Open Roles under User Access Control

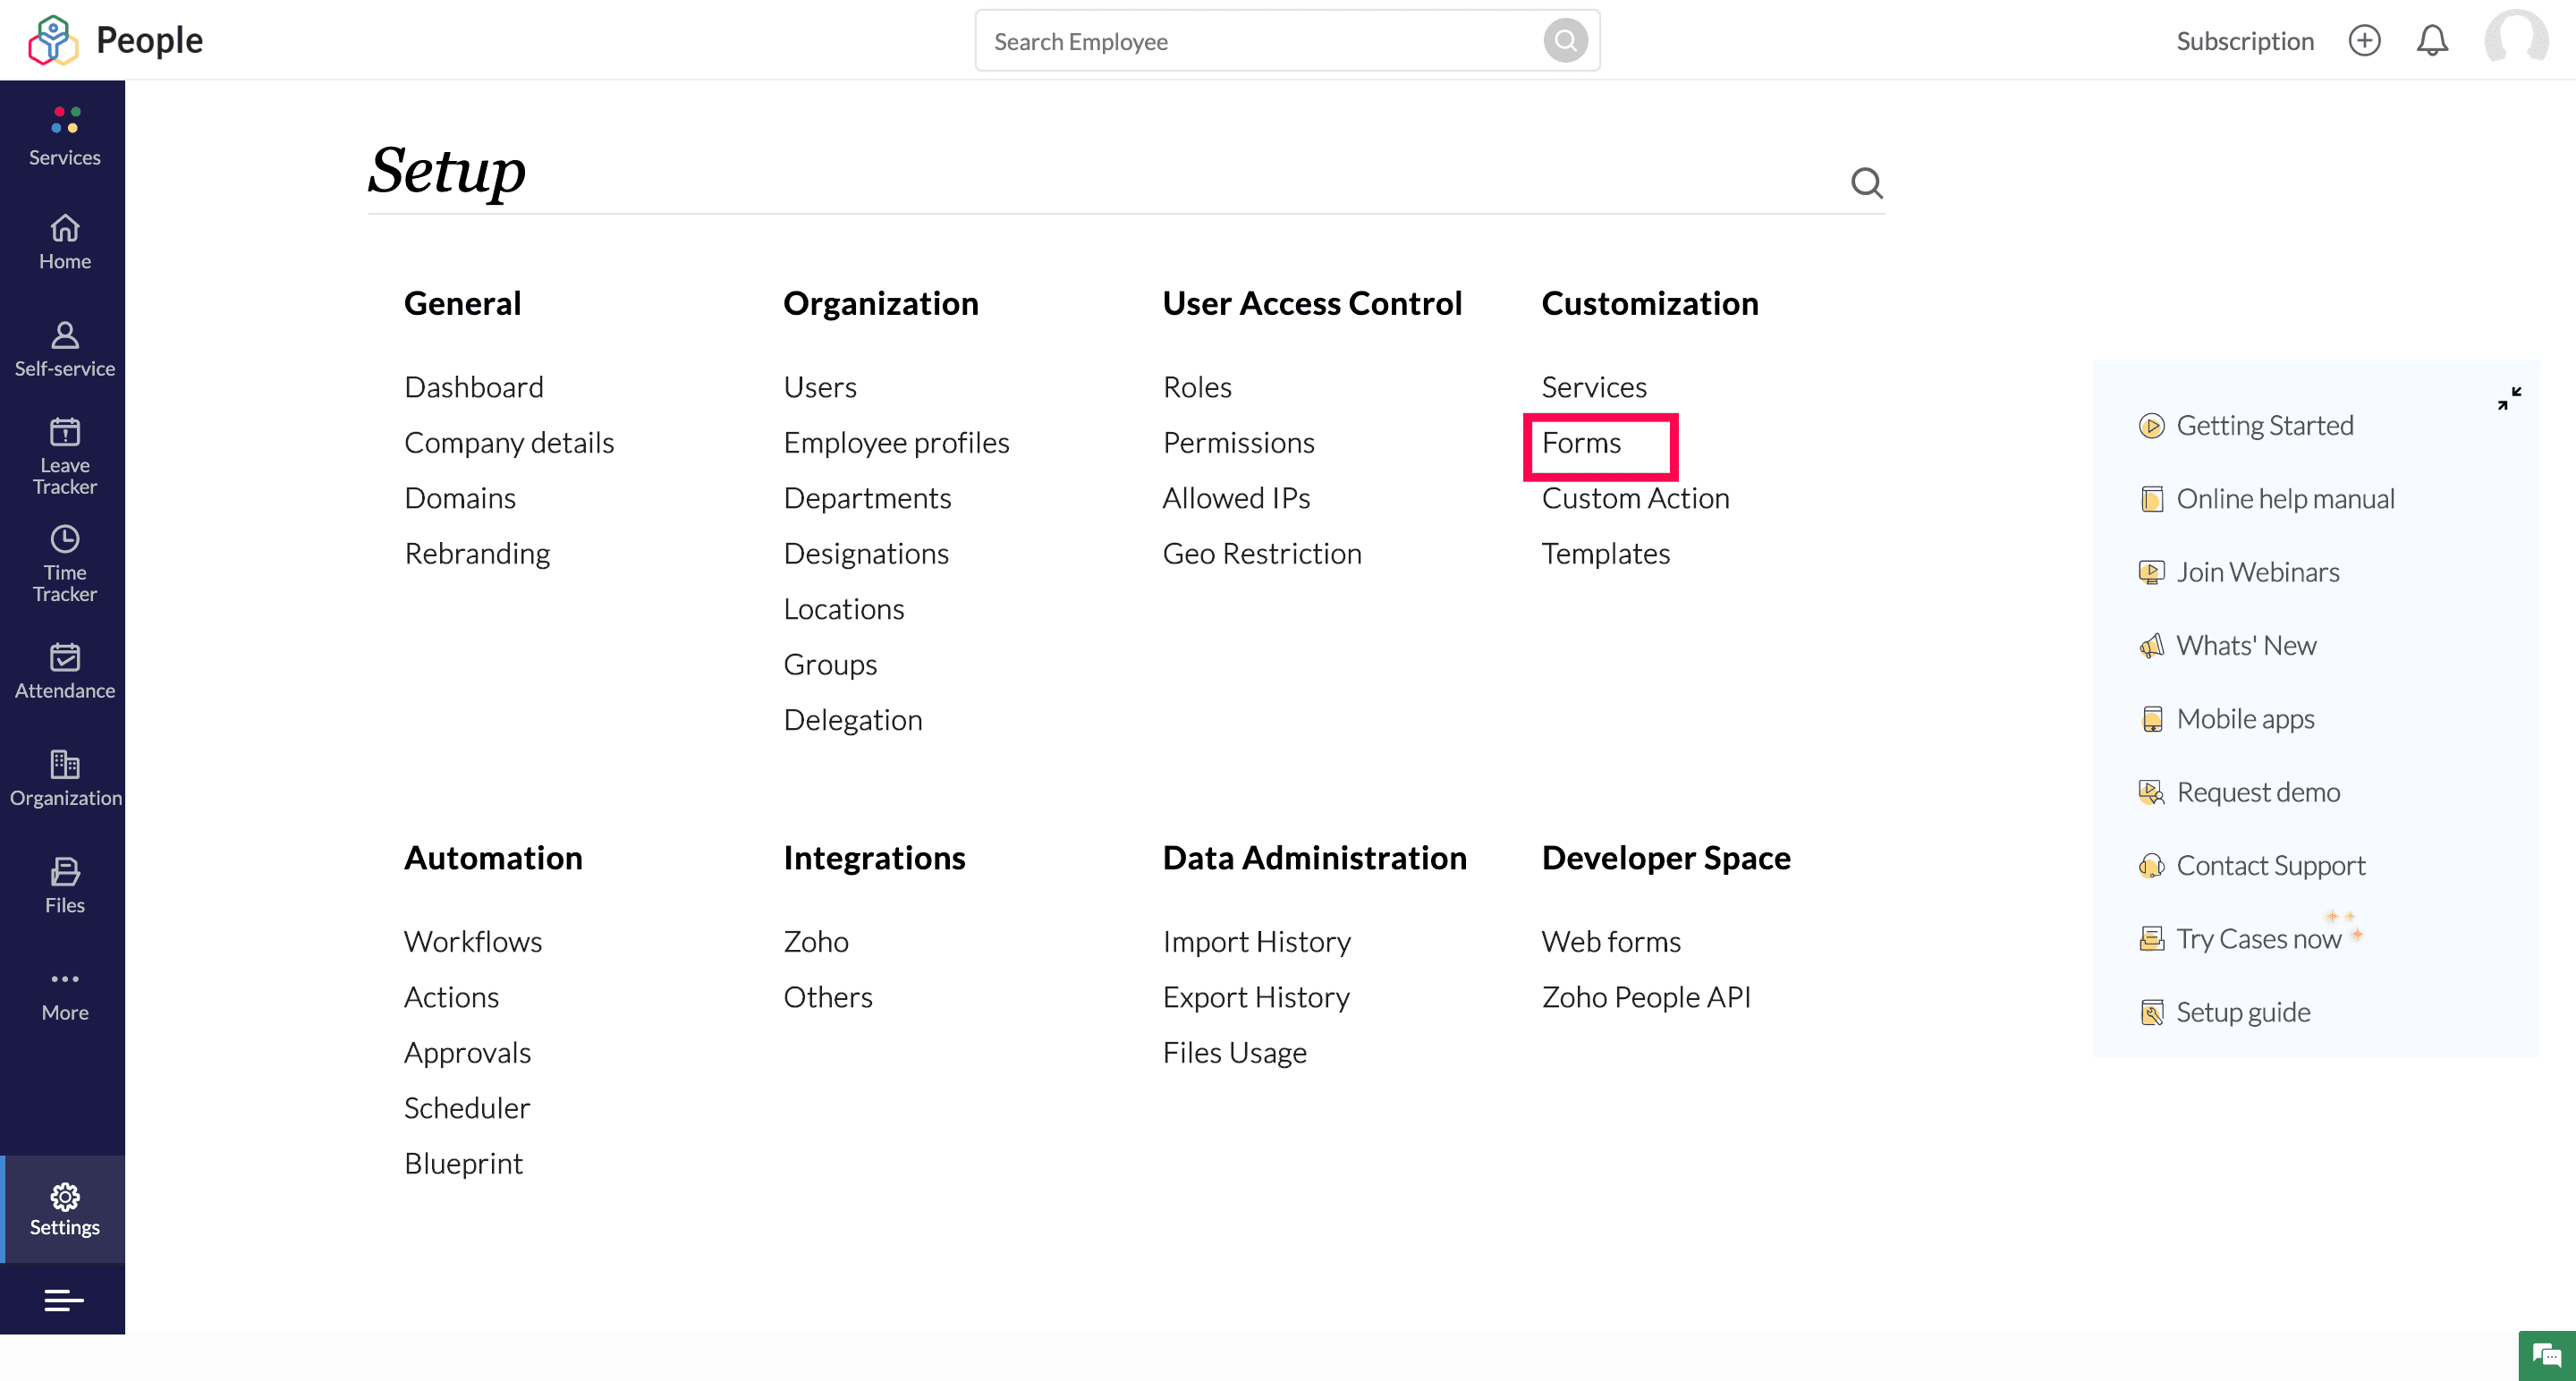[x=1197, y=387]
